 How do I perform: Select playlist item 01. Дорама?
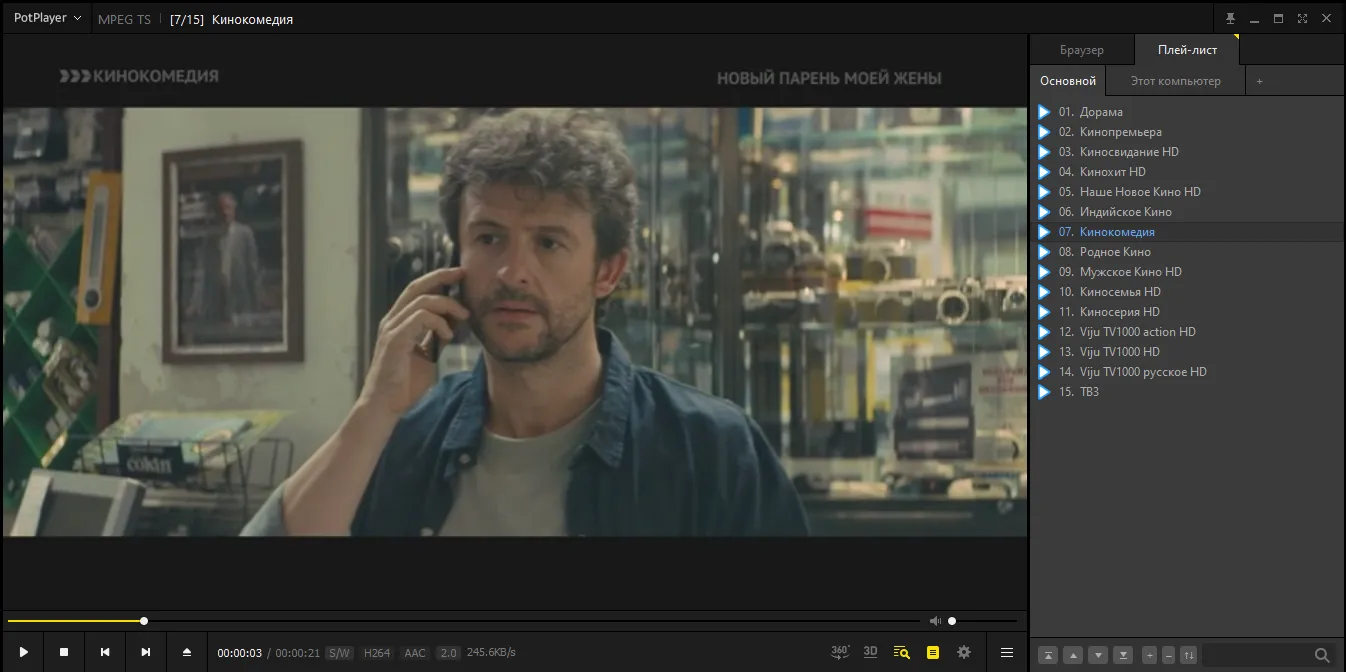coord(1187,112)
